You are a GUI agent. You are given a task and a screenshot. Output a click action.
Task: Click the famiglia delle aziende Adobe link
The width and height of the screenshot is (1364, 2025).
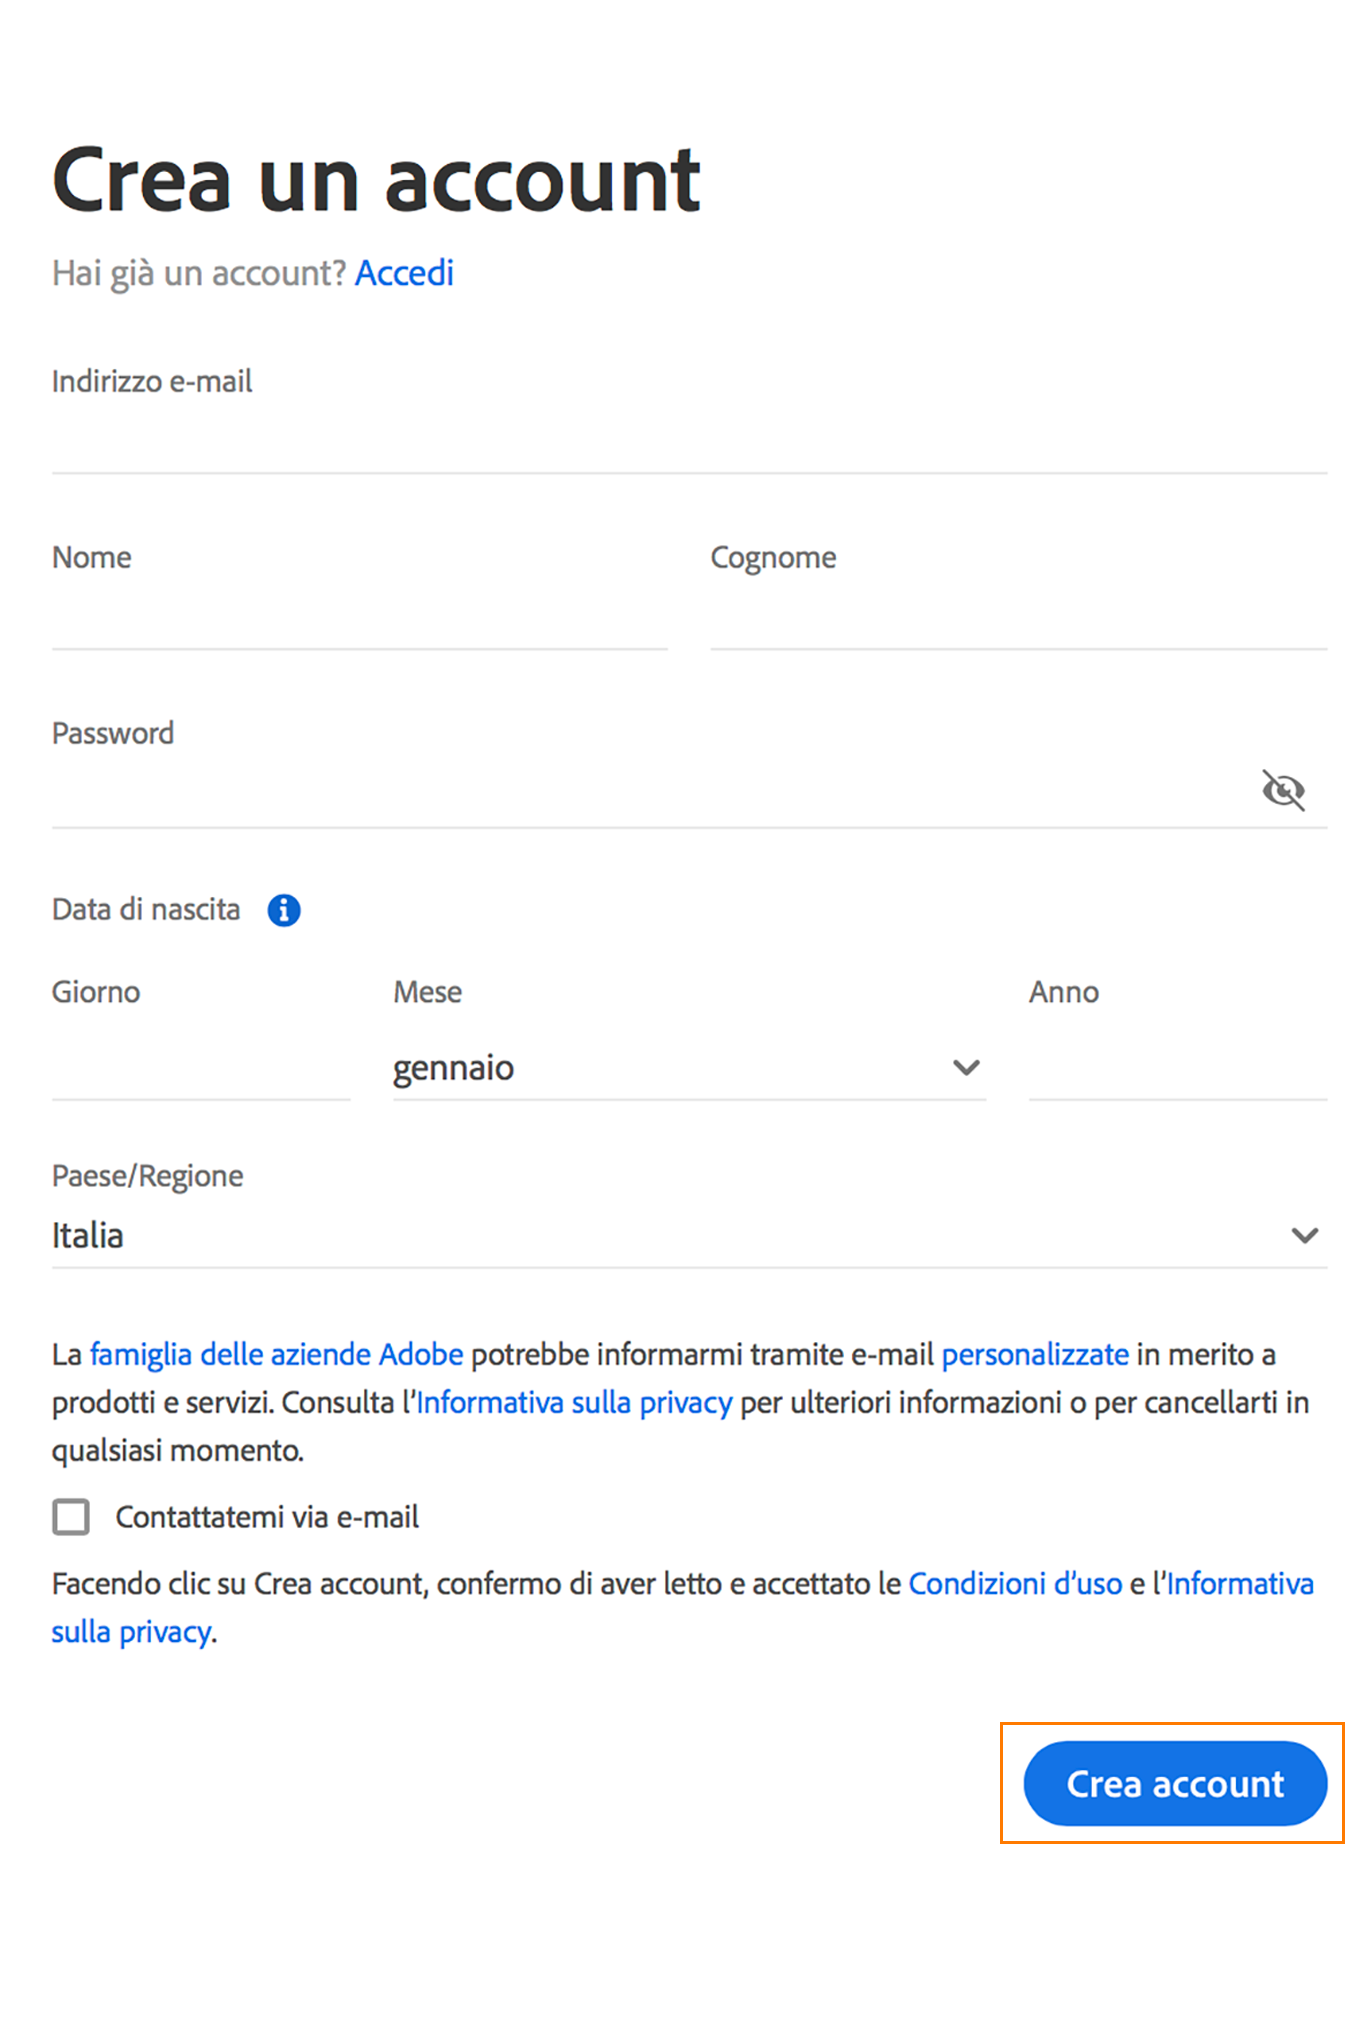tap(276, 1353)
